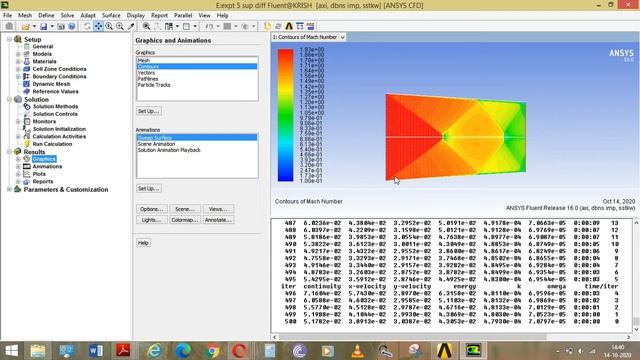This screenshot has height=360, width=640.
Task: Open Opera browser from the taskbar
Action: click(239, 351)
